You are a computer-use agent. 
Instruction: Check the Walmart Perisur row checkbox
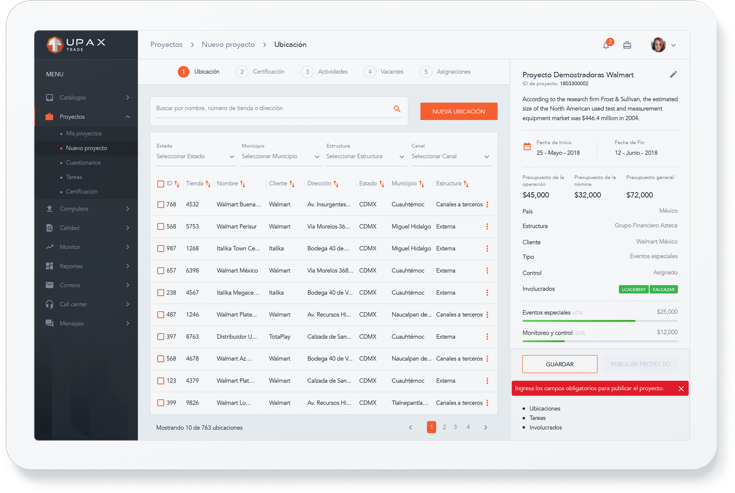click(x=160, y=226)
